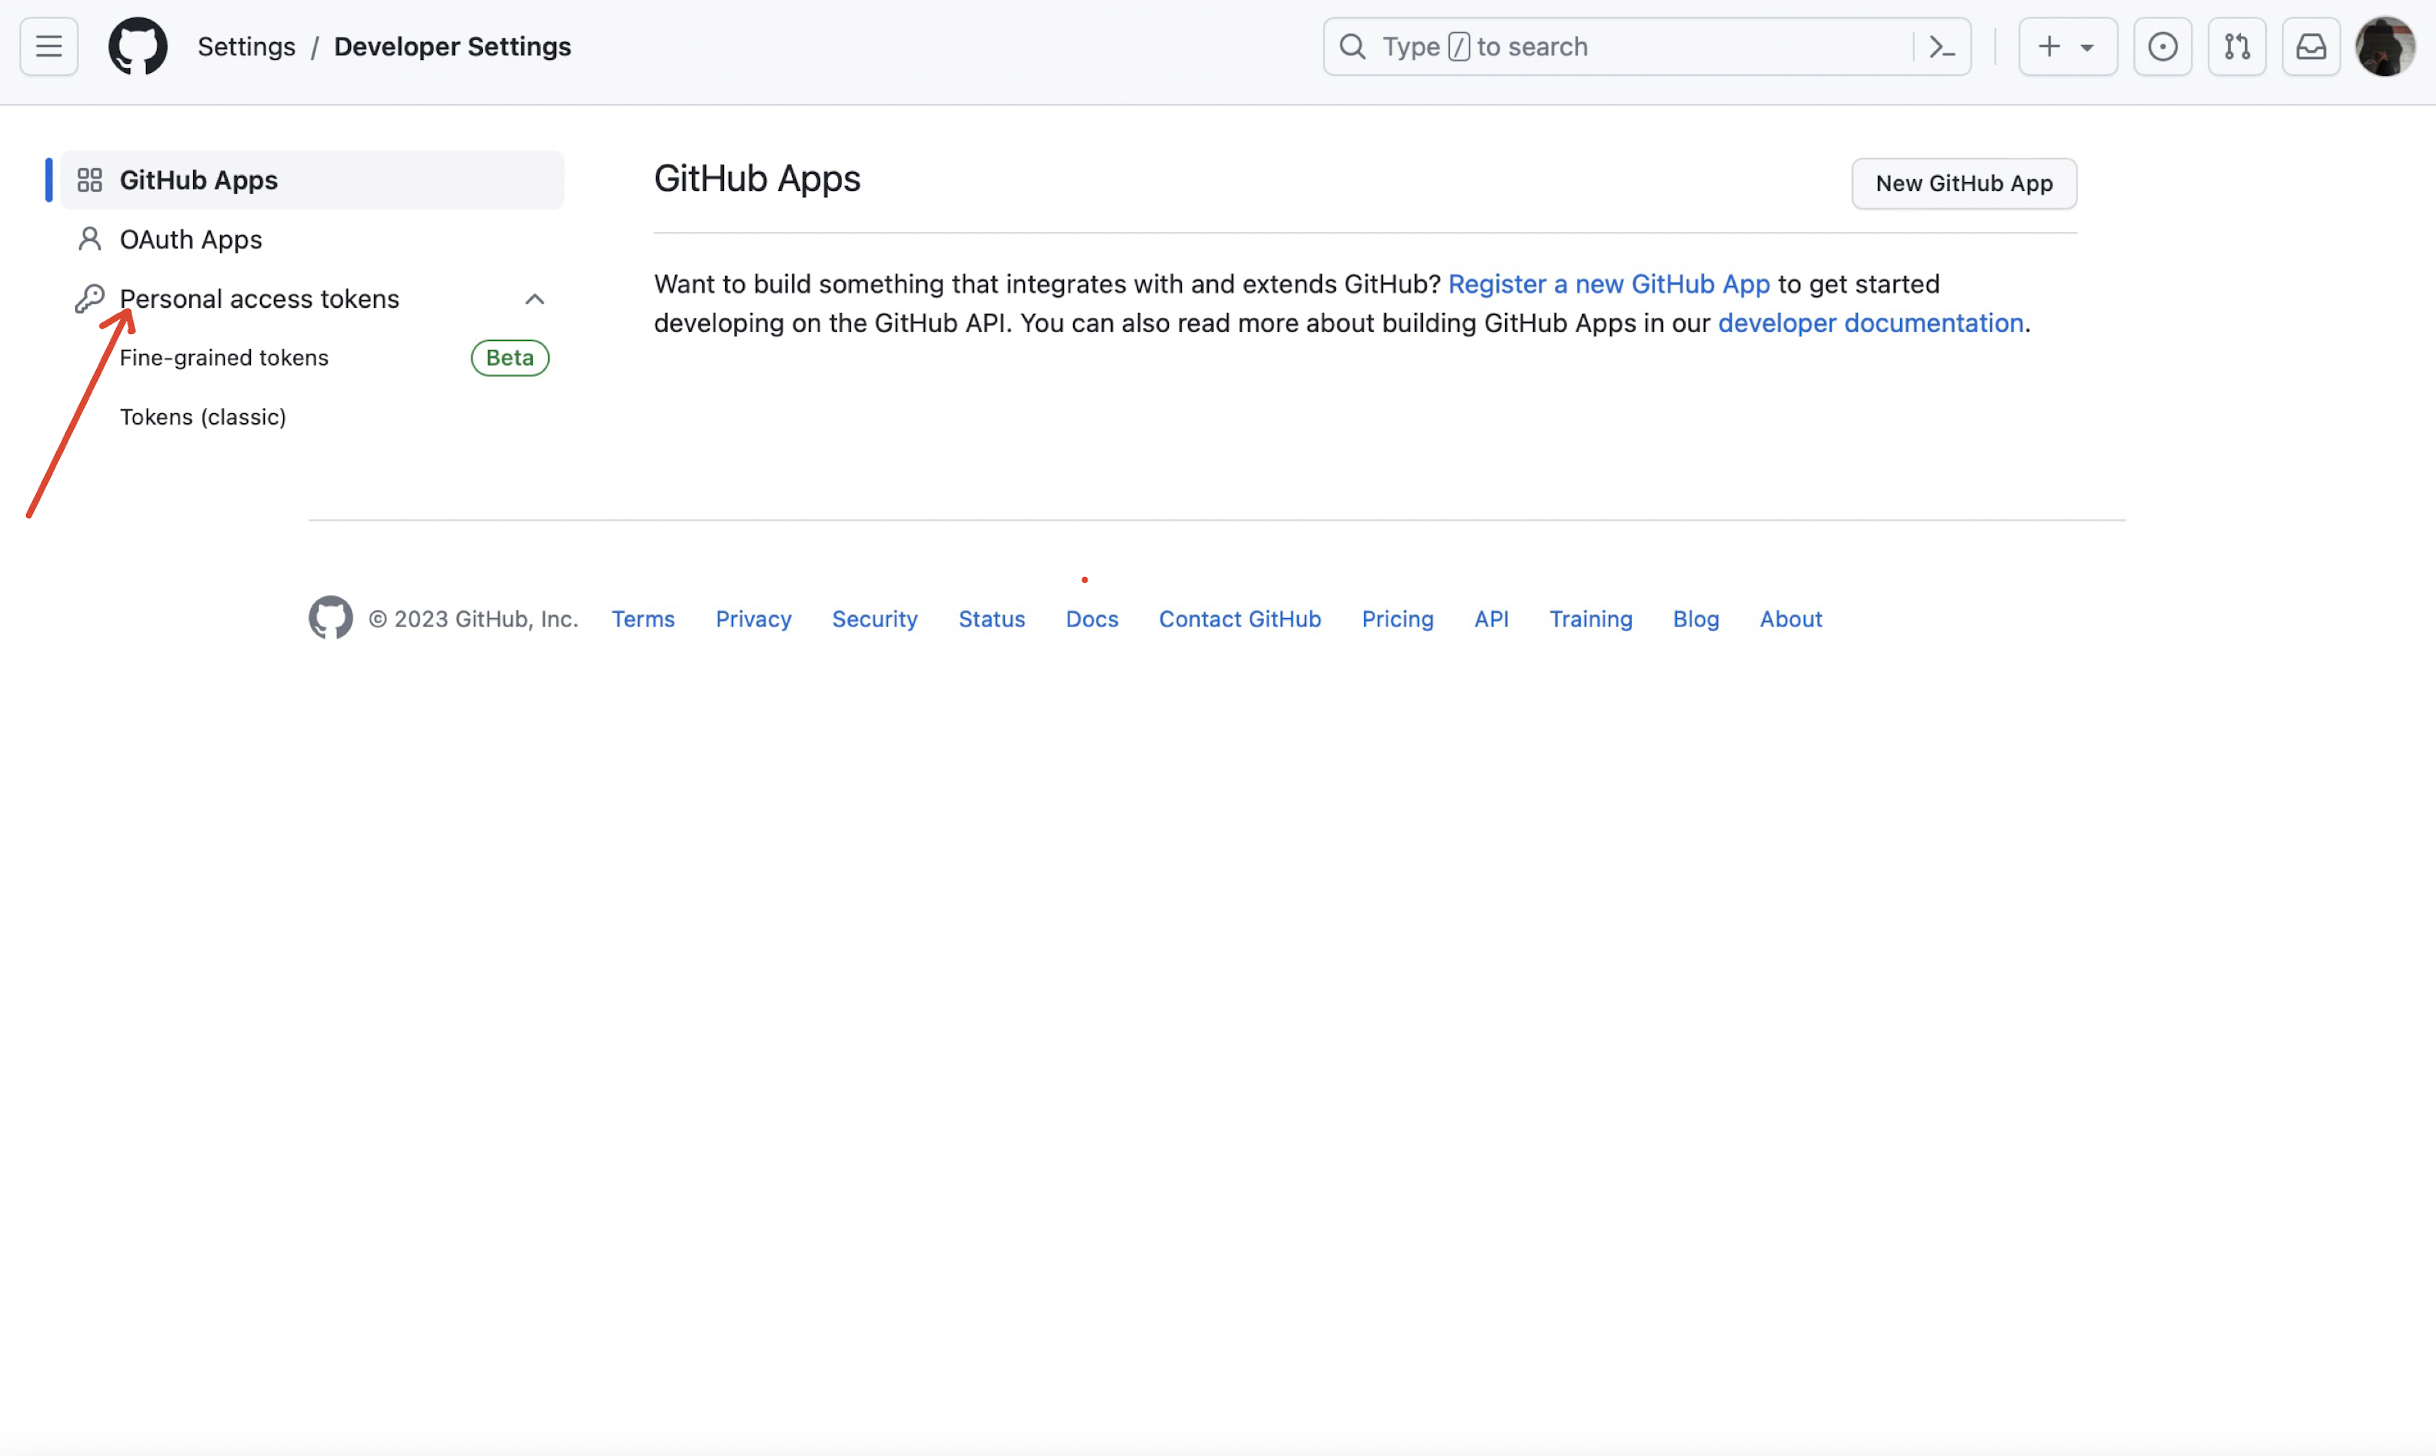Viewport: 2436px width, 1456px height.
Task: Collapse the Personal access tokens section
Action: 534,299
